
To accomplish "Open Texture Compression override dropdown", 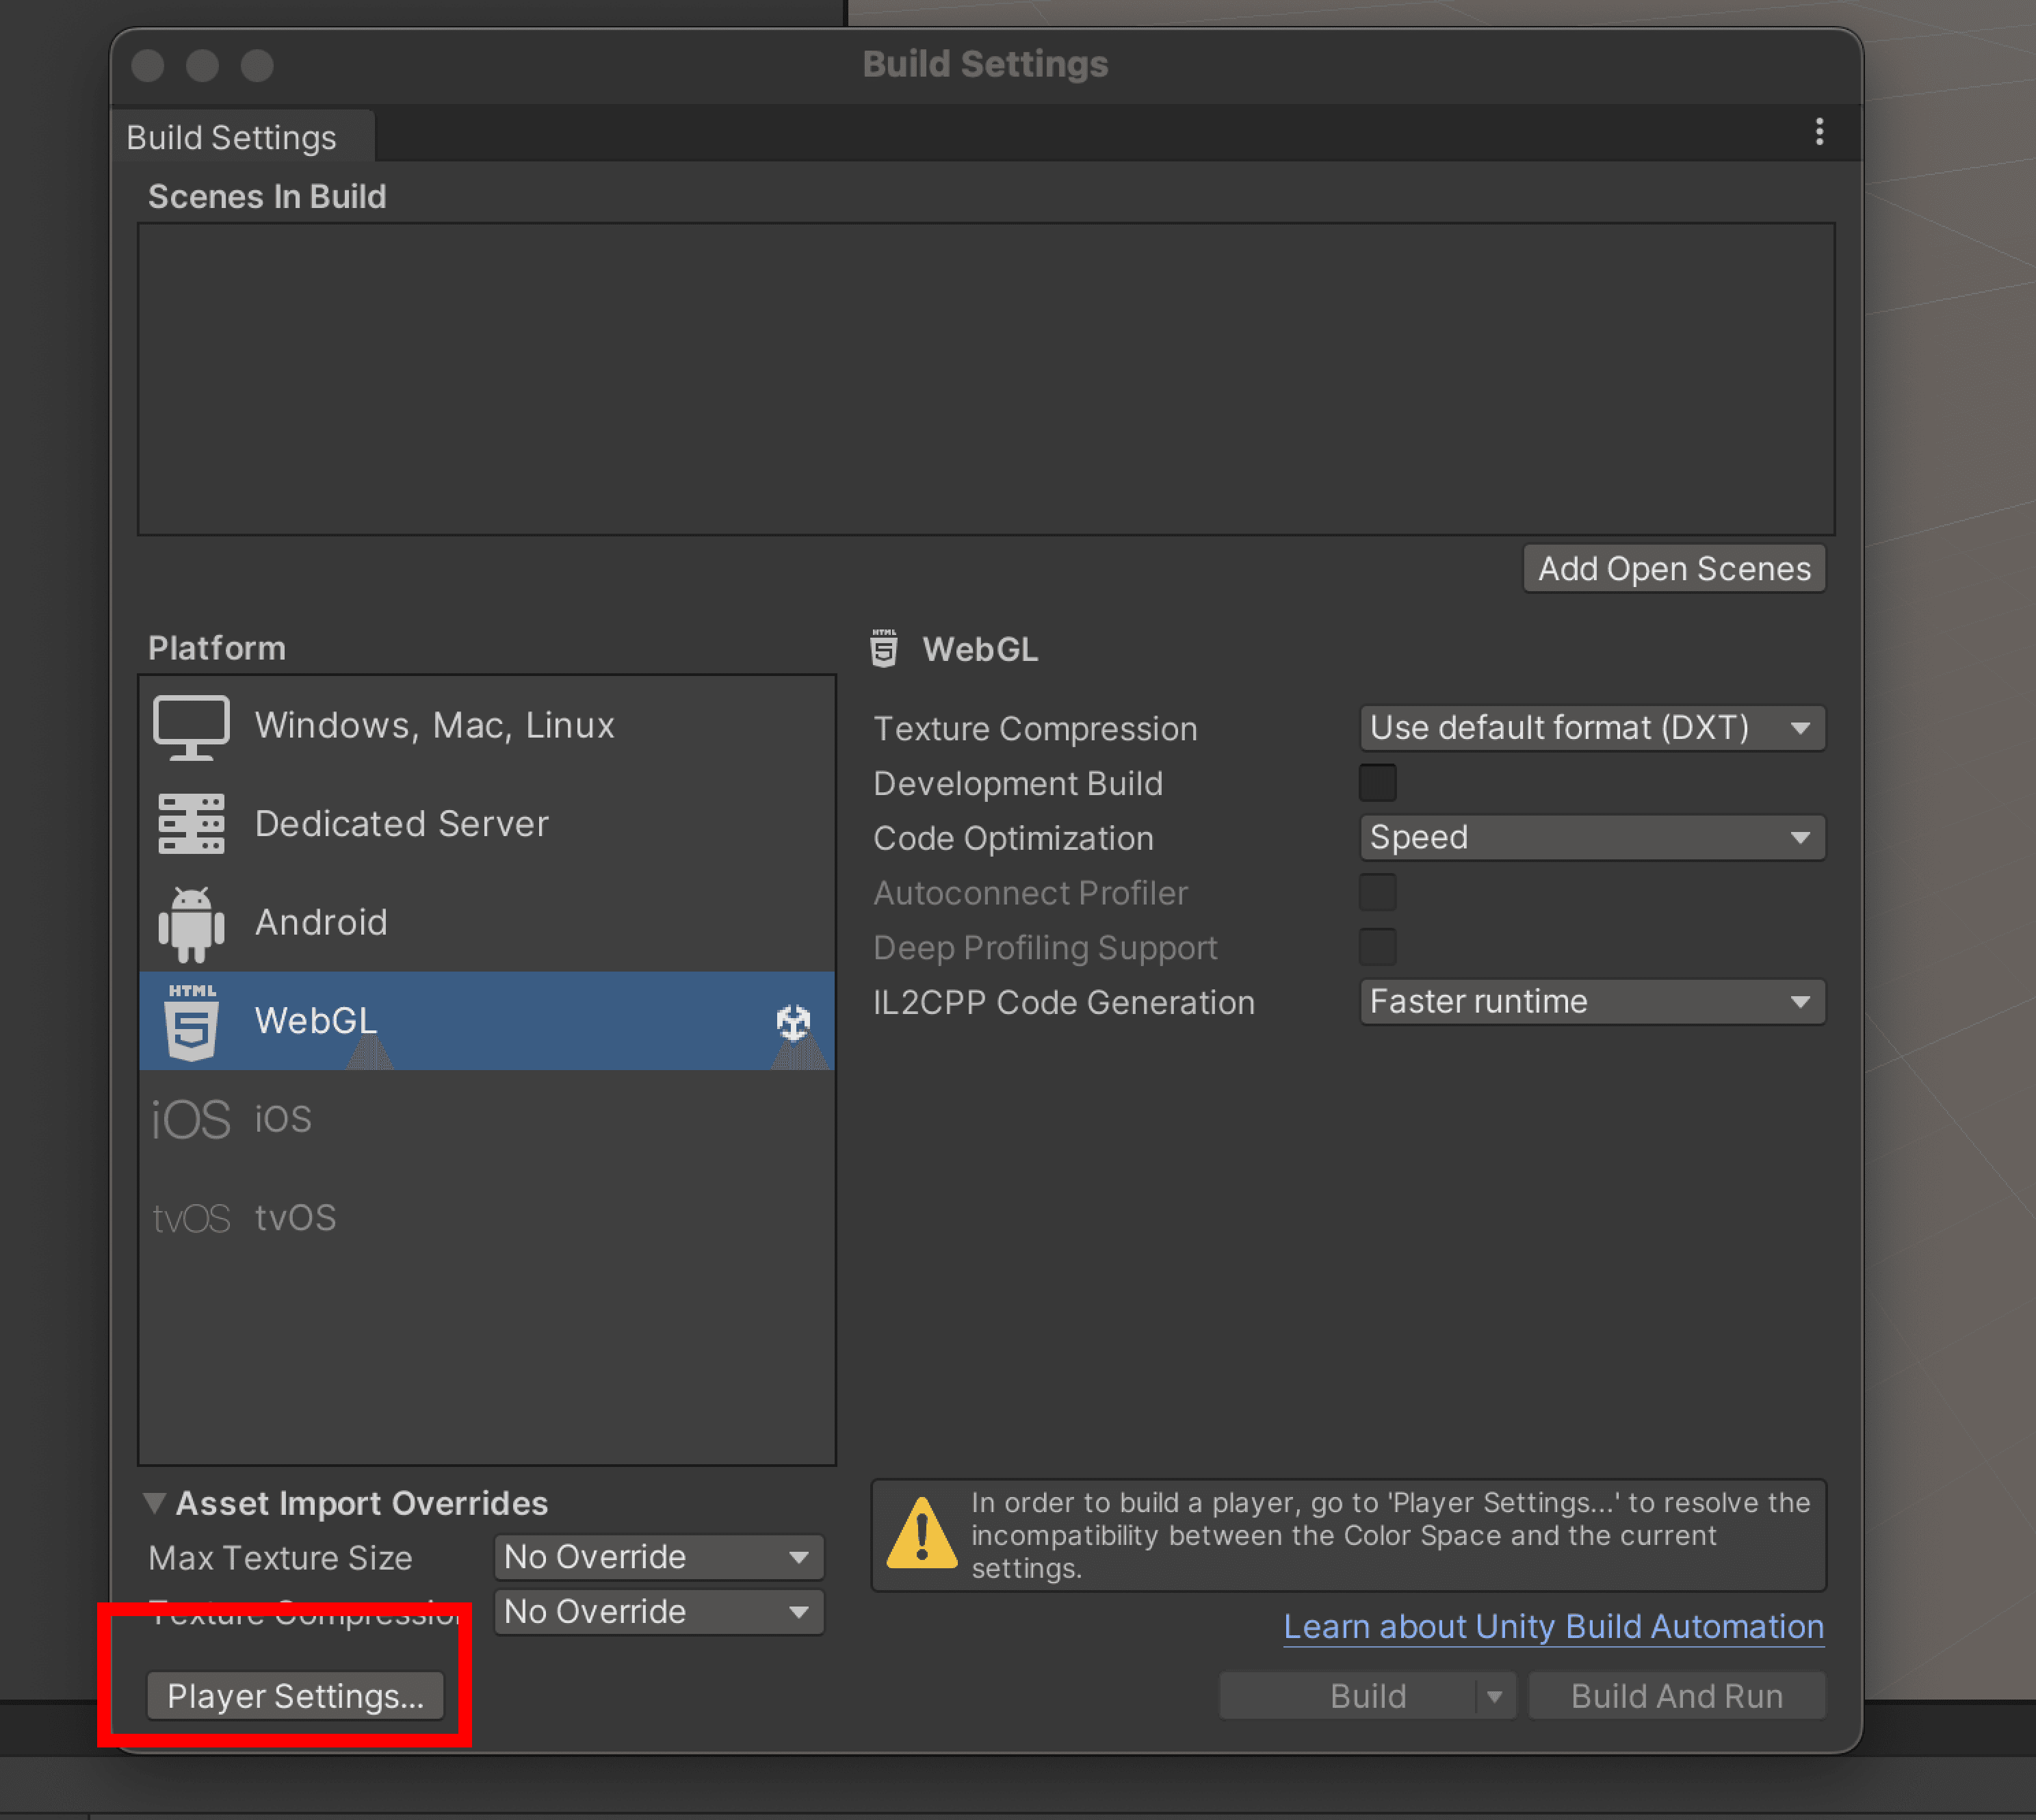I will pos(659,1612).
